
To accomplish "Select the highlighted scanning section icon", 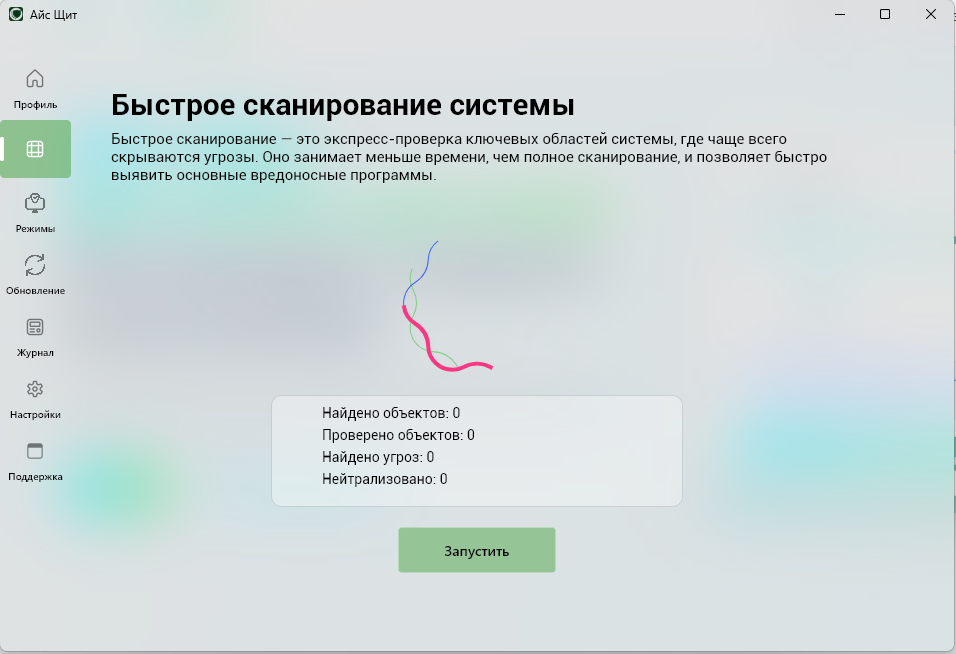I will point(35,148).
